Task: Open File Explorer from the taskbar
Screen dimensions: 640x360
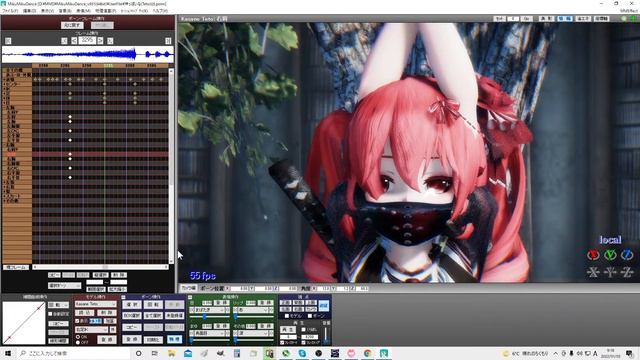Action: (171, 353)
